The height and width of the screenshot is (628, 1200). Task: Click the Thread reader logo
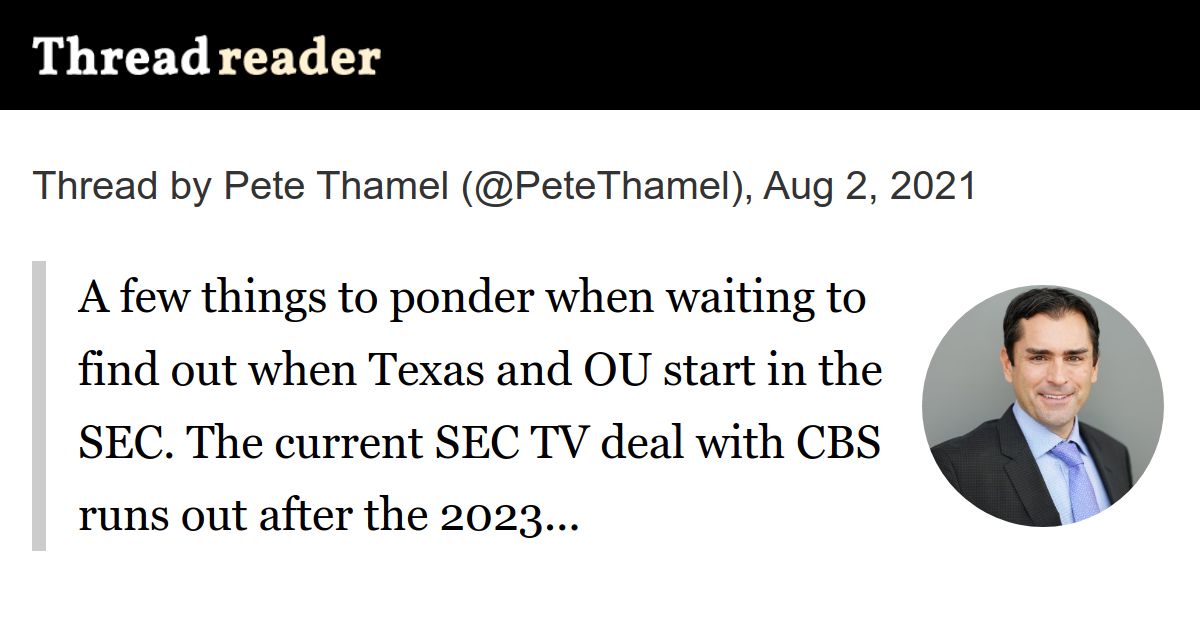pyautogui.click(x=206, y=57)
